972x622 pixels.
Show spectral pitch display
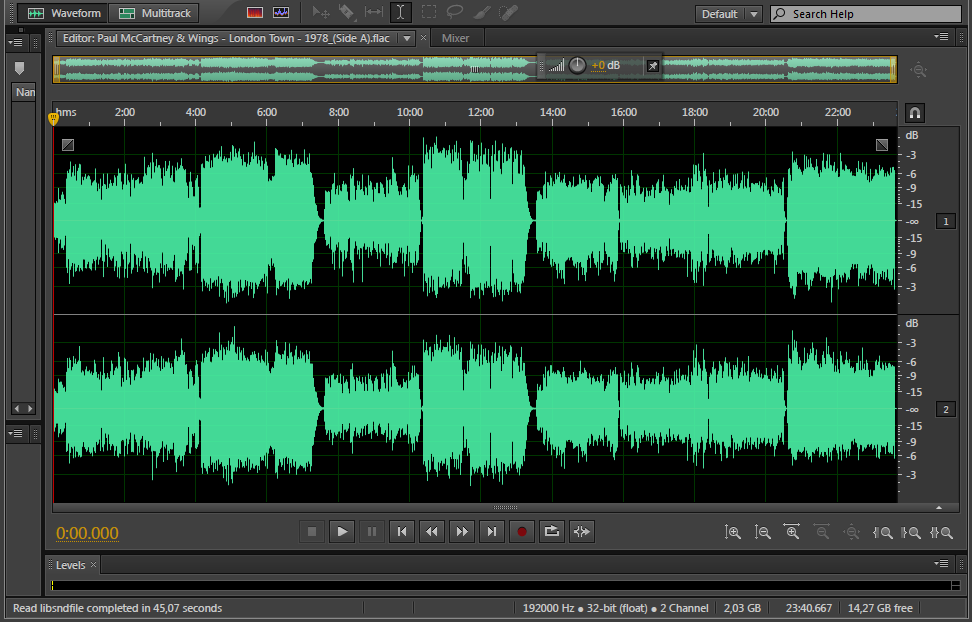[x=281, y=13]
